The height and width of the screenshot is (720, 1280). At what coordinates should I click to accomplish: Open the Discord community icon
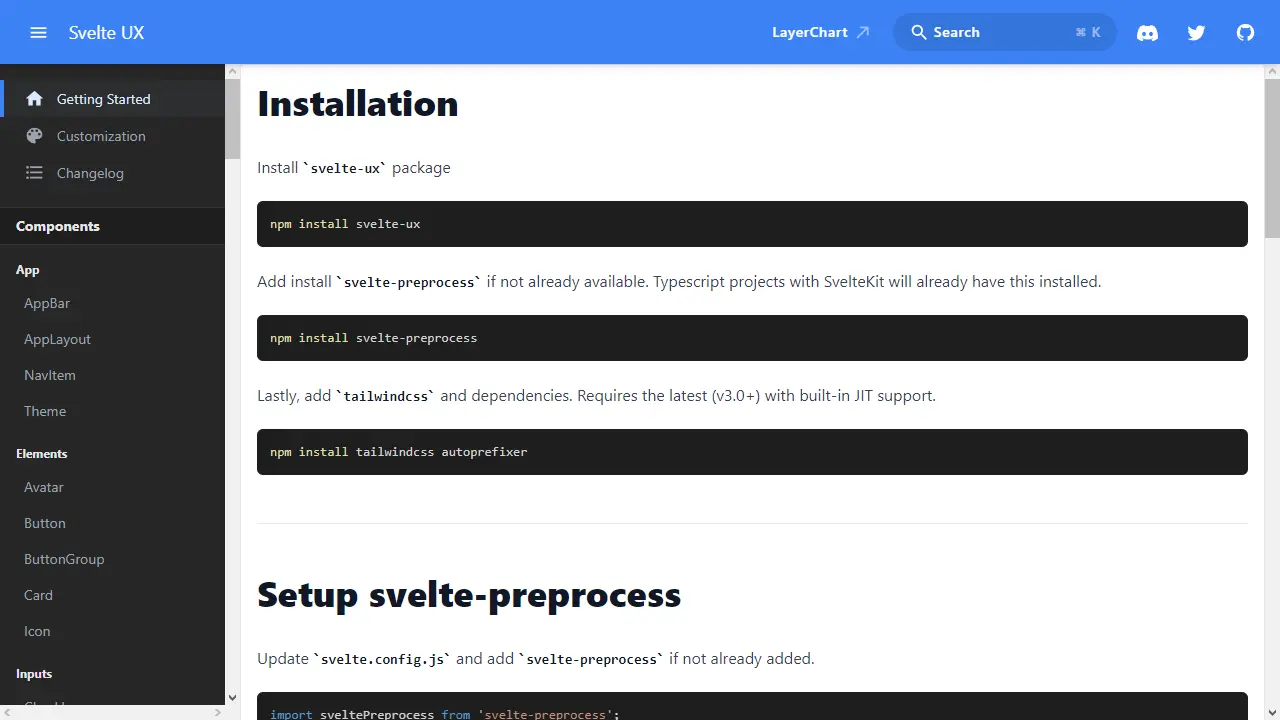[x=1147, y=32]
